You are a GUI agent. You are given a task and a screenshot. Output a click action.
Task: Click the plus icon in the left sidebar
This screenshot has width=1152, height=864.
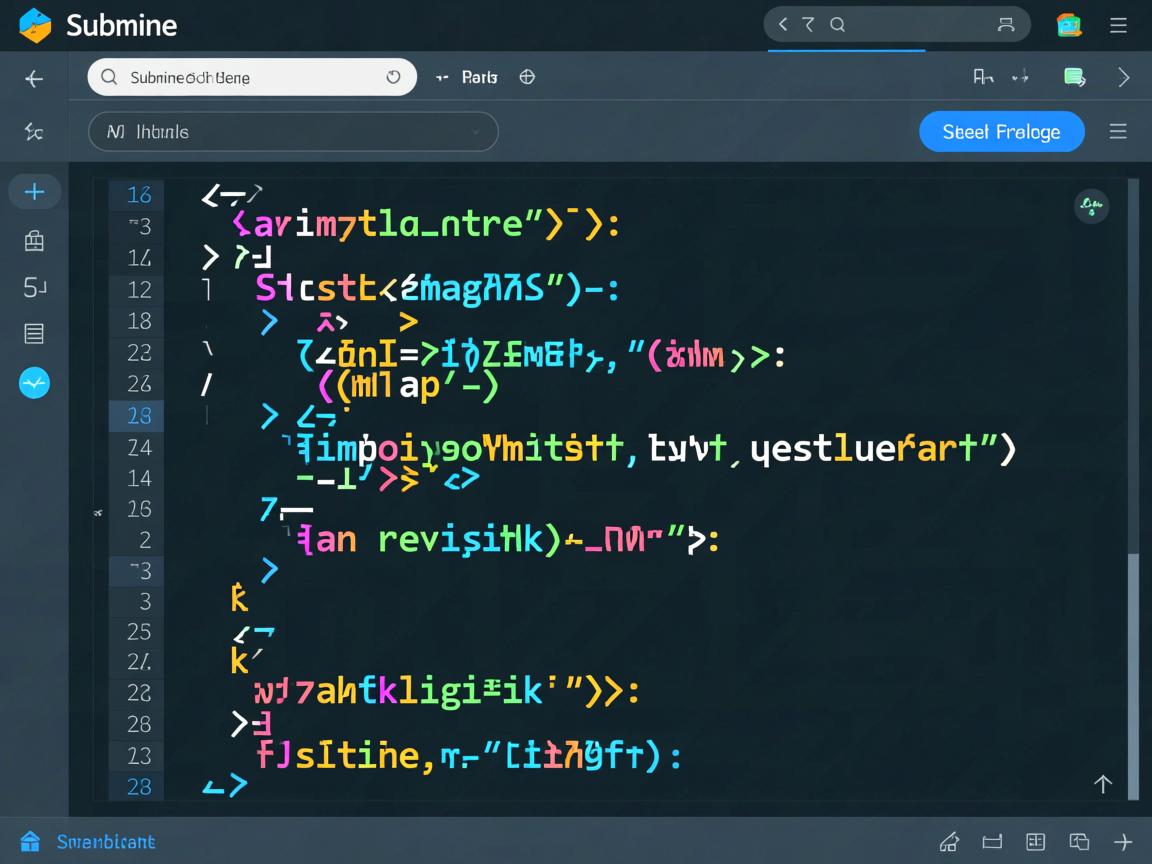point(34,191)
